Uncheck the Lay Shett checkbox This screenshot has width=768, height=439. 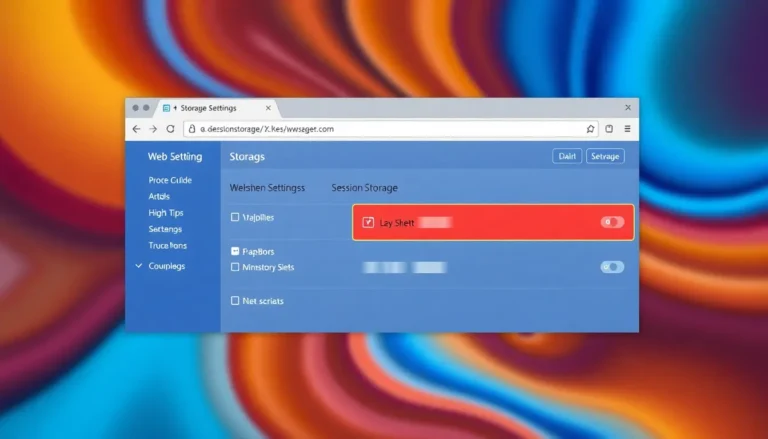pyautogui.click(x=368, y=222)
